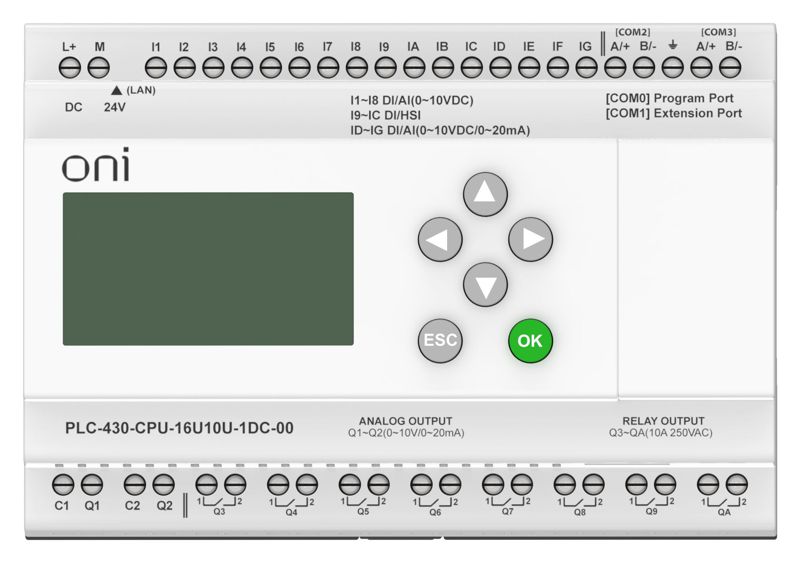Image resolution: width=800 pixels, height=563 pixels.
Task: Click the IG input terminal screw
Action: 585,68
